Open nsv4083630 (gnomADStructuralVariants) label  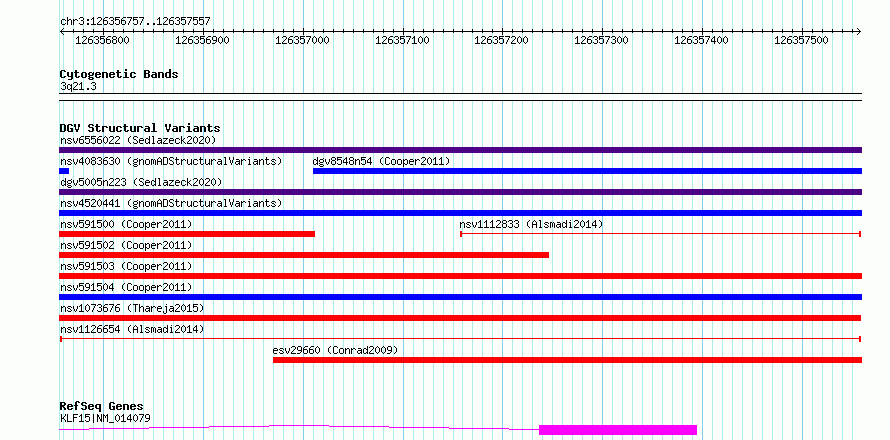(x=171, y=161)
